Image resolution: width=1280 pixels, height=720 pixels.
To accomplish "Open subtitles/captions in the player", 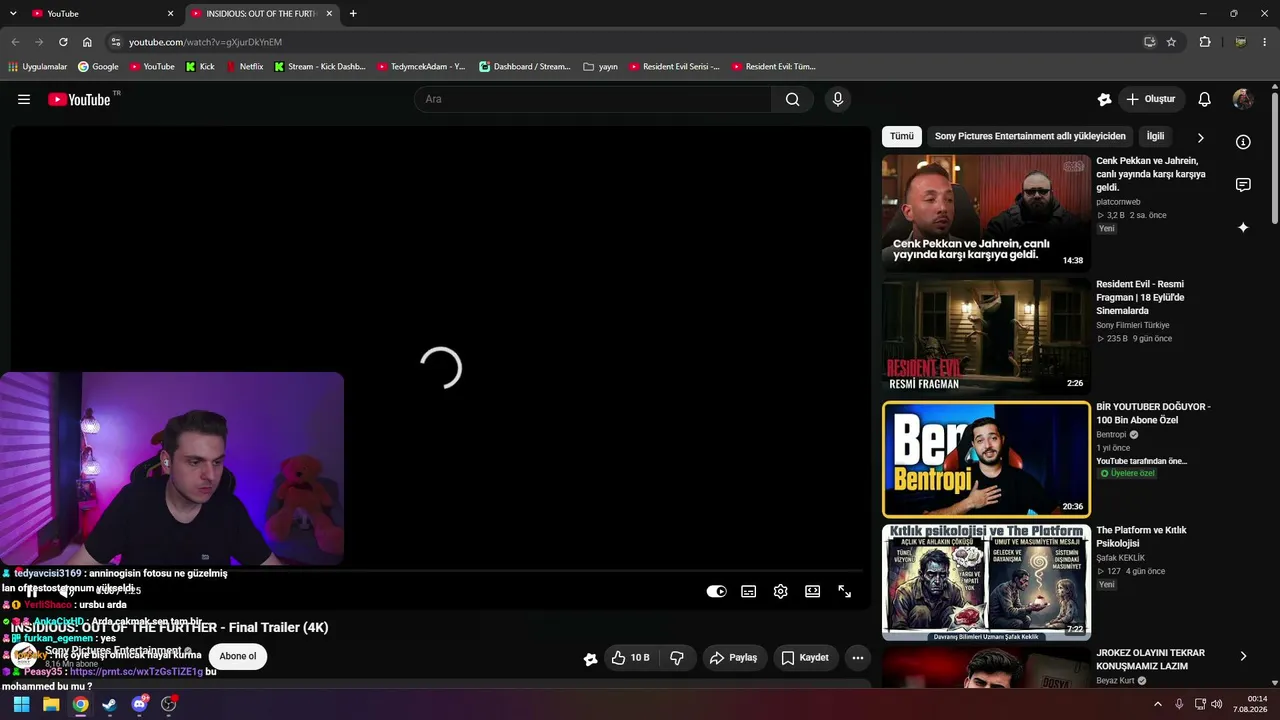I will tap(748, 591).
